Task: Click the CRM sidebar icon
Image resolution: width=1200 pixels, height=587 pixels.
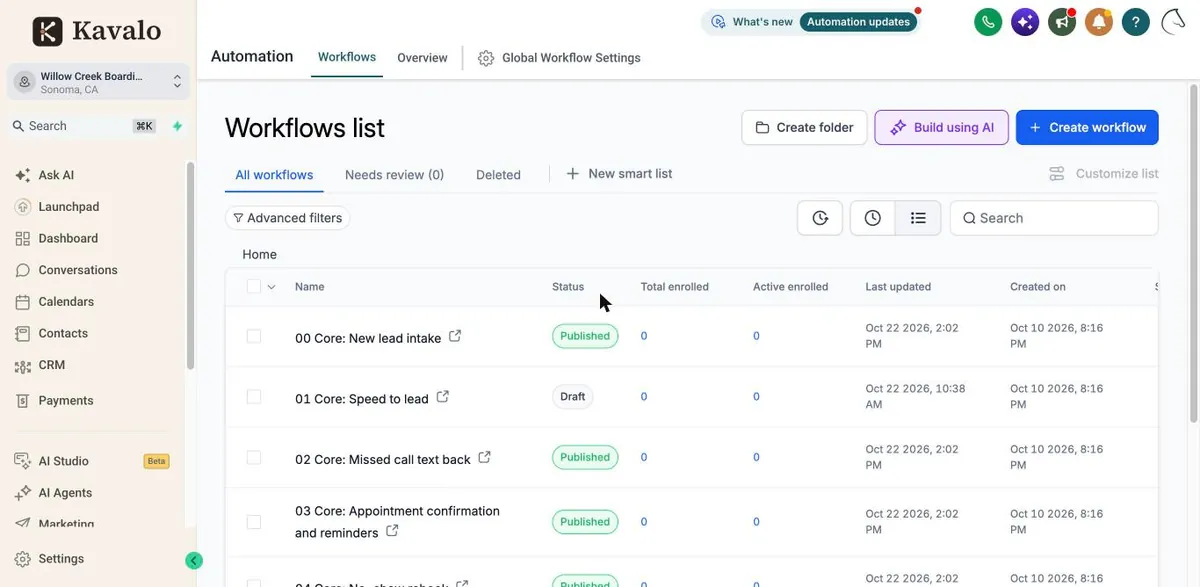Action: (23, 366)
